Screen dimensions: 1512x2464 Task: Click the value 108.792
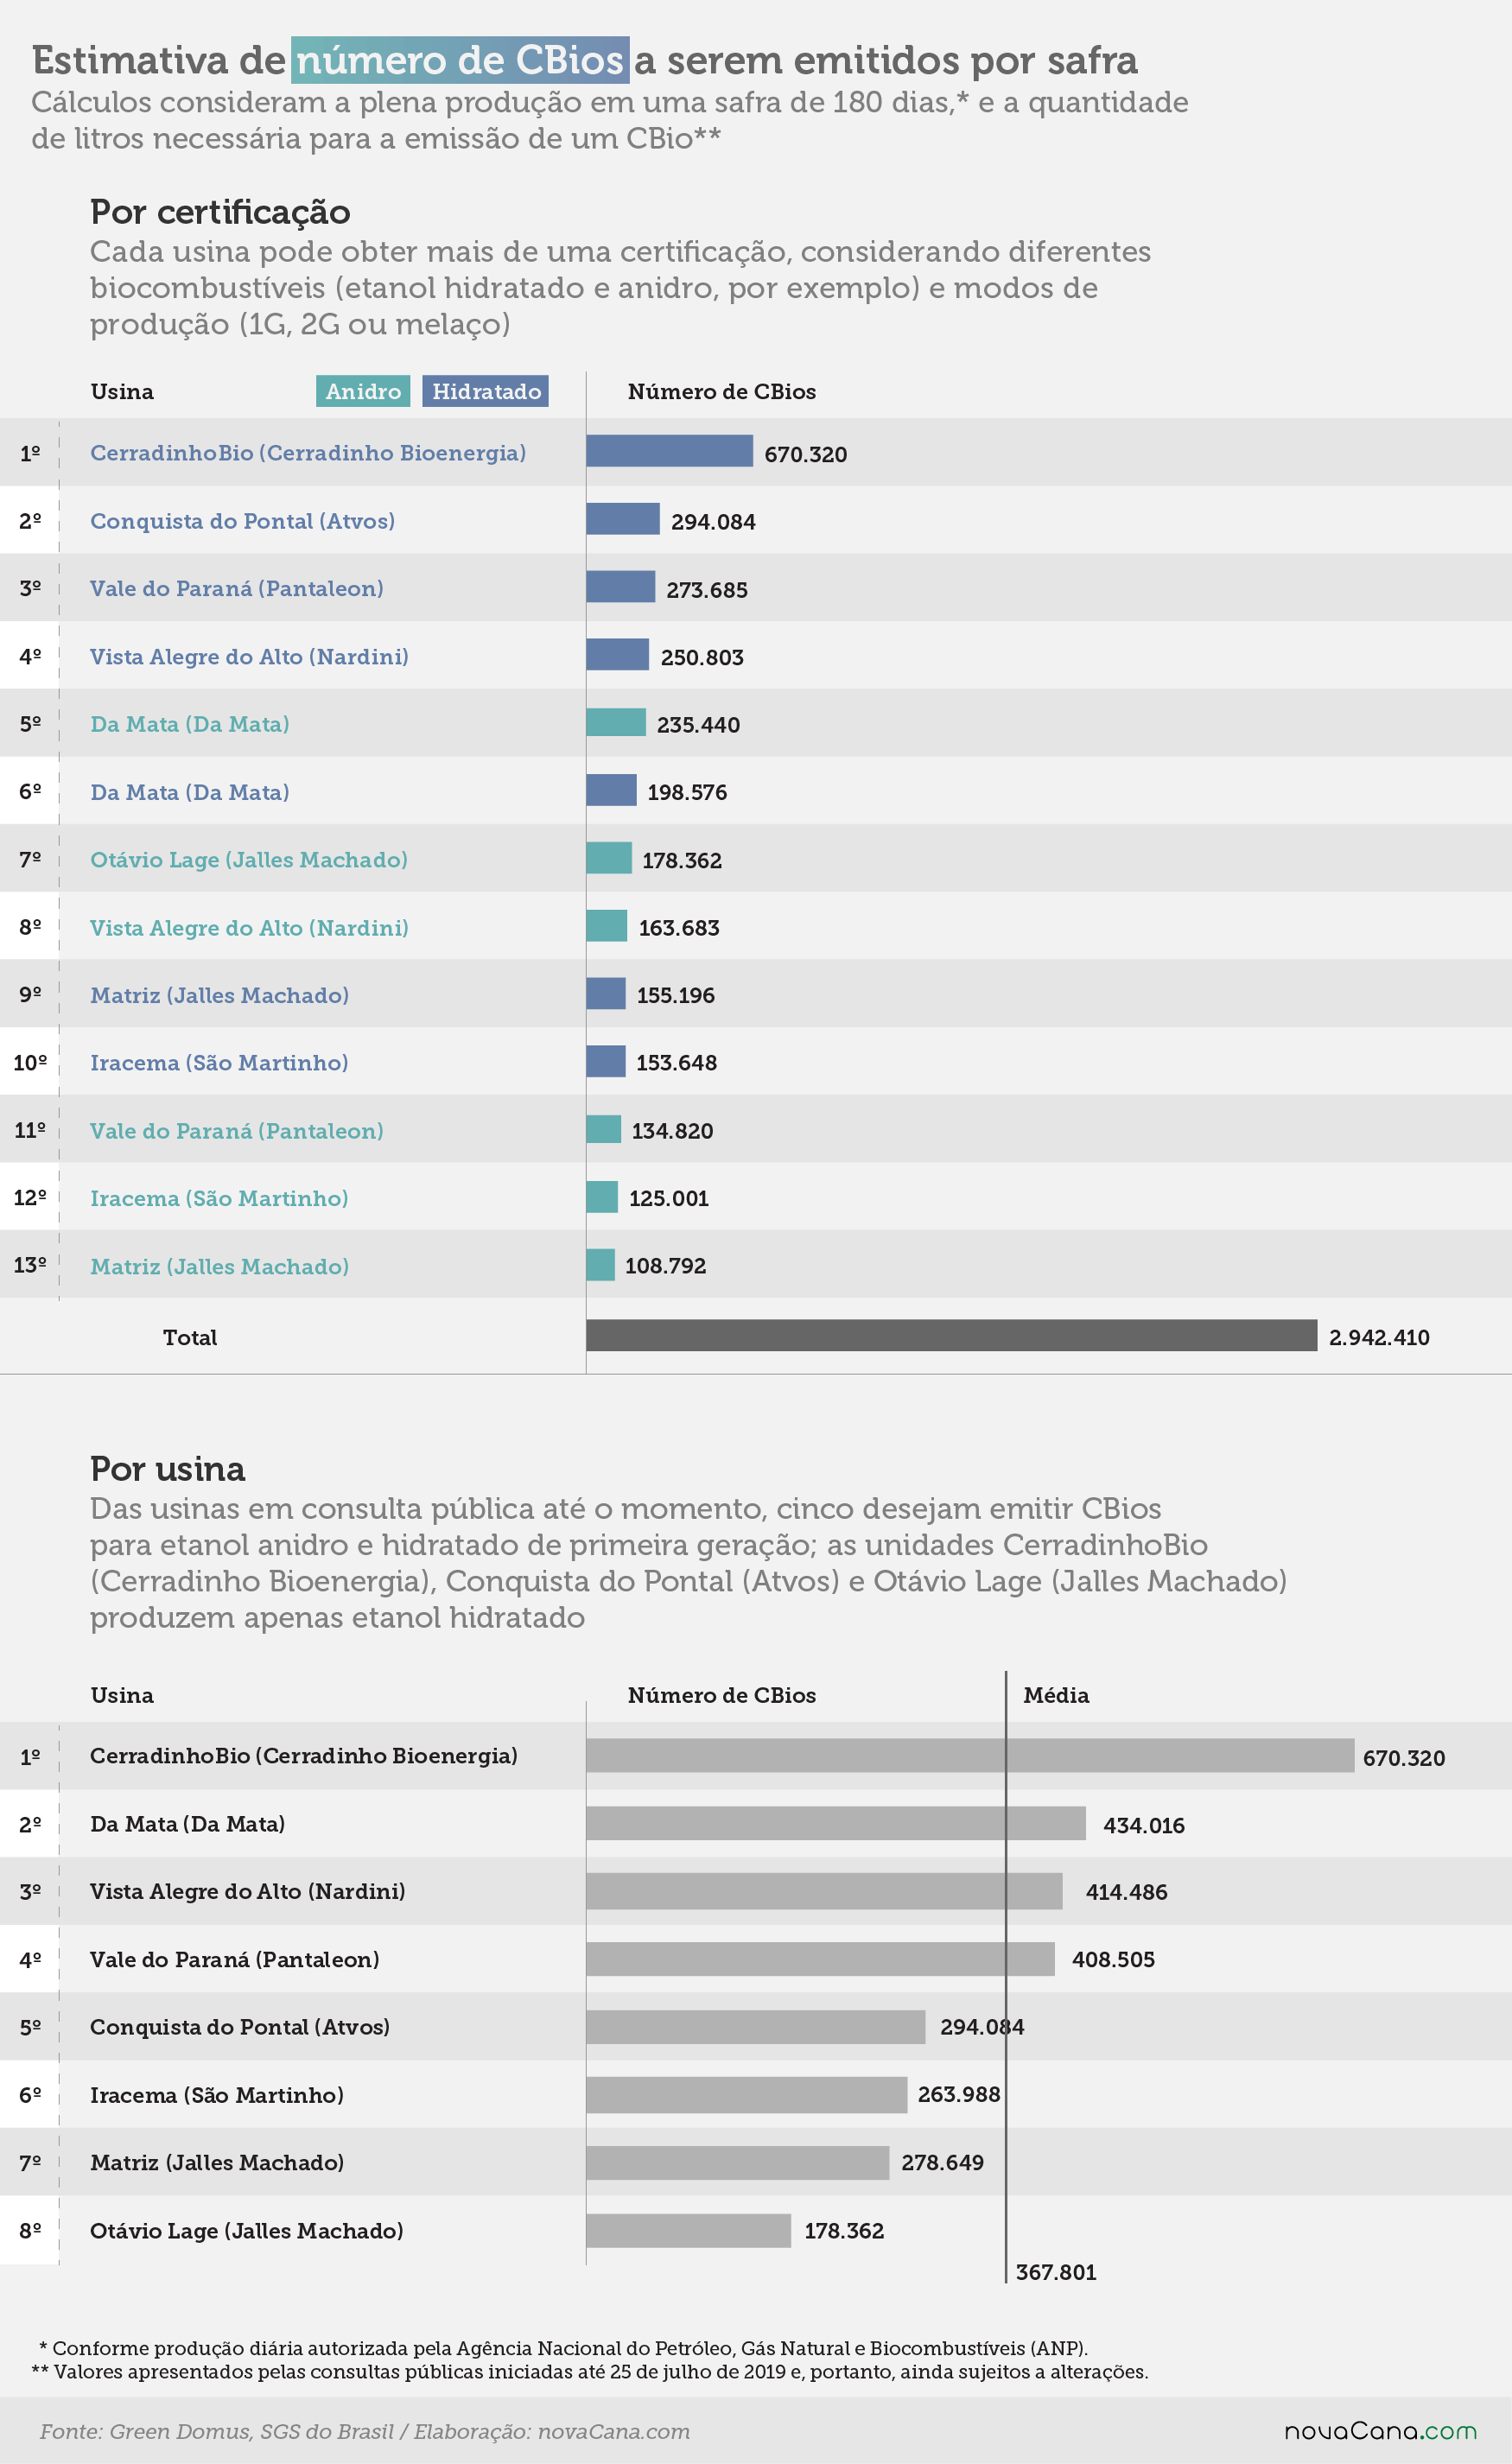click(x=665, y=1266)
